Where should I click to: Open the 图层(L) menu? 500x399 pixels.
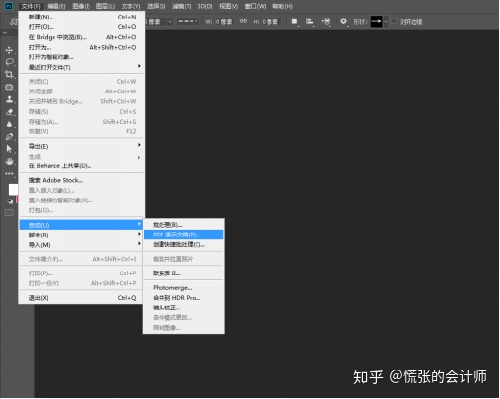[x=105, y=6]
